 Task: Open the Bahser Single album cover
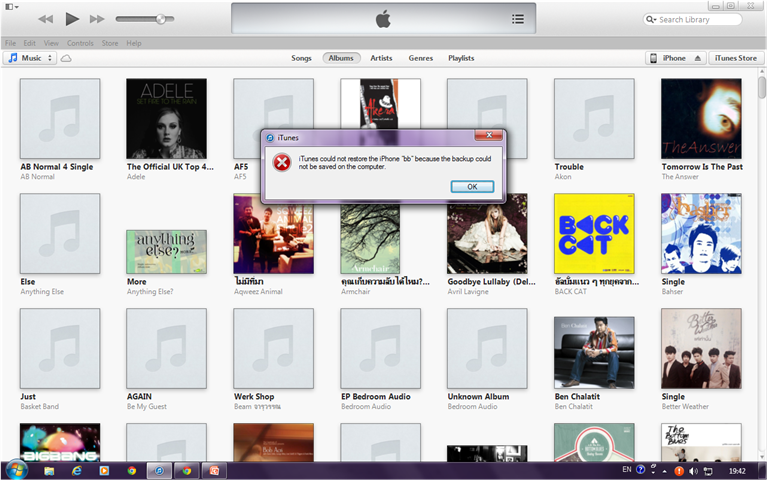701,233
